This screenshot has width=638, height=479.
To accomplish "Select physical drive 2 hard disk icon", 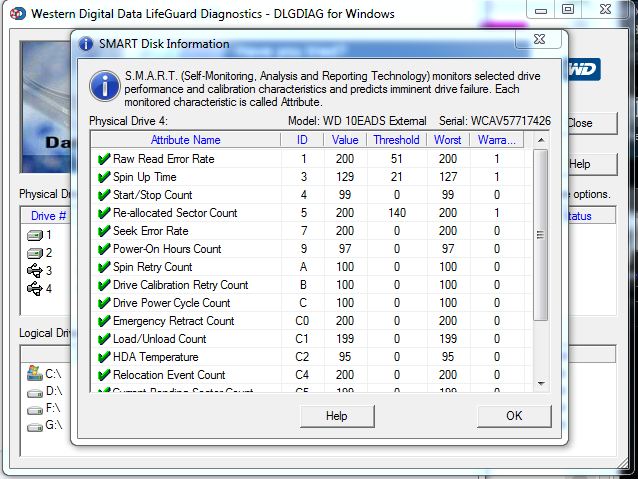I will coord(35,253).
